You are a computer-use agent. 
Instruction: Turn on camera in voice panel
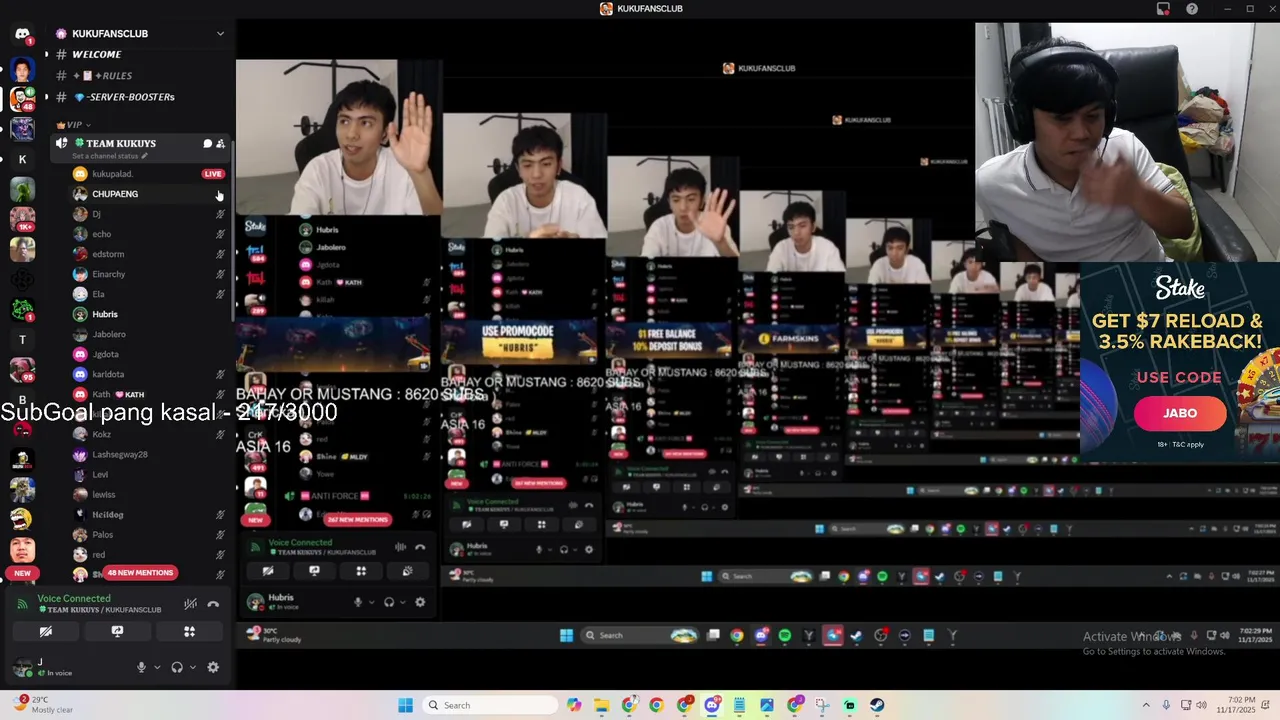pos(45,631)
